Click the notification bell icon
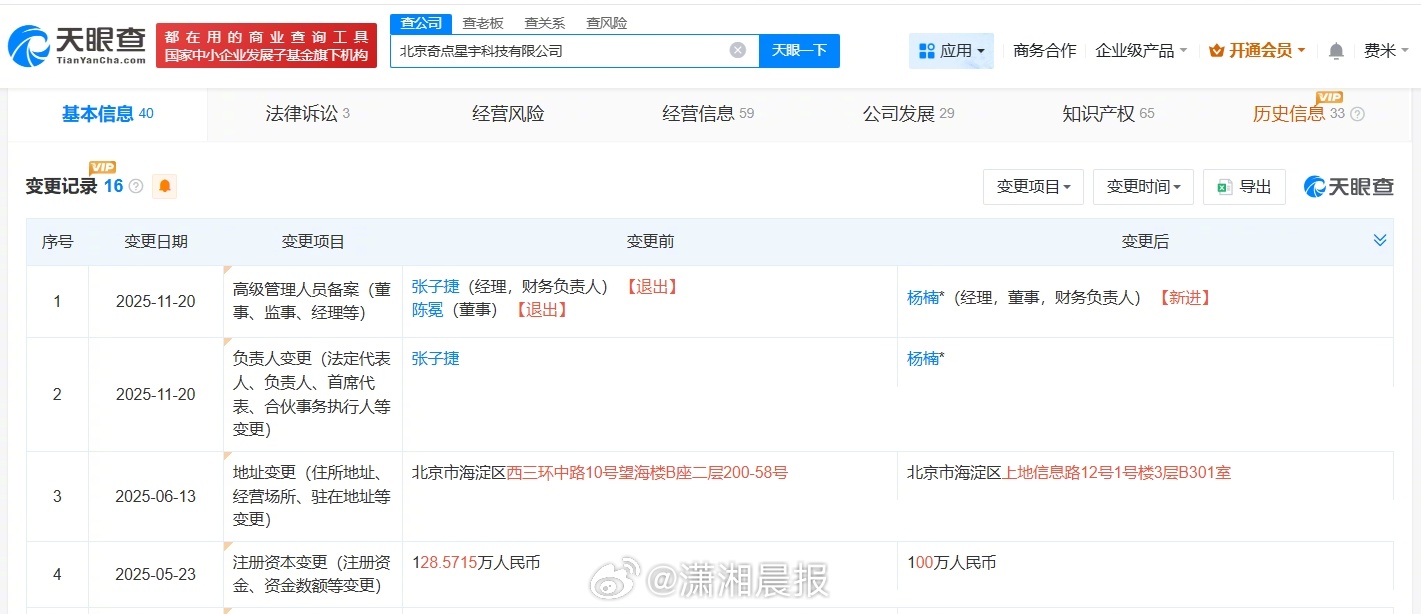This screenshot has width=1421, height=614. pos(1337,50)
